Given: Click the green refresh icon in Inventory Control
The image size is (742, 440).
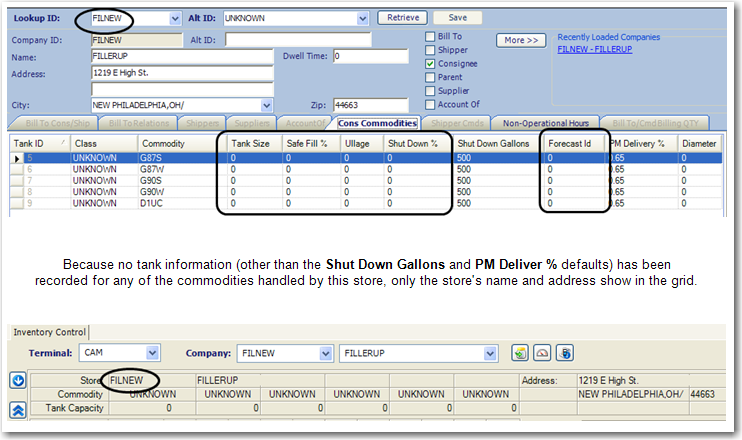Looking at the screenshot, I should [x=520, y=353].
